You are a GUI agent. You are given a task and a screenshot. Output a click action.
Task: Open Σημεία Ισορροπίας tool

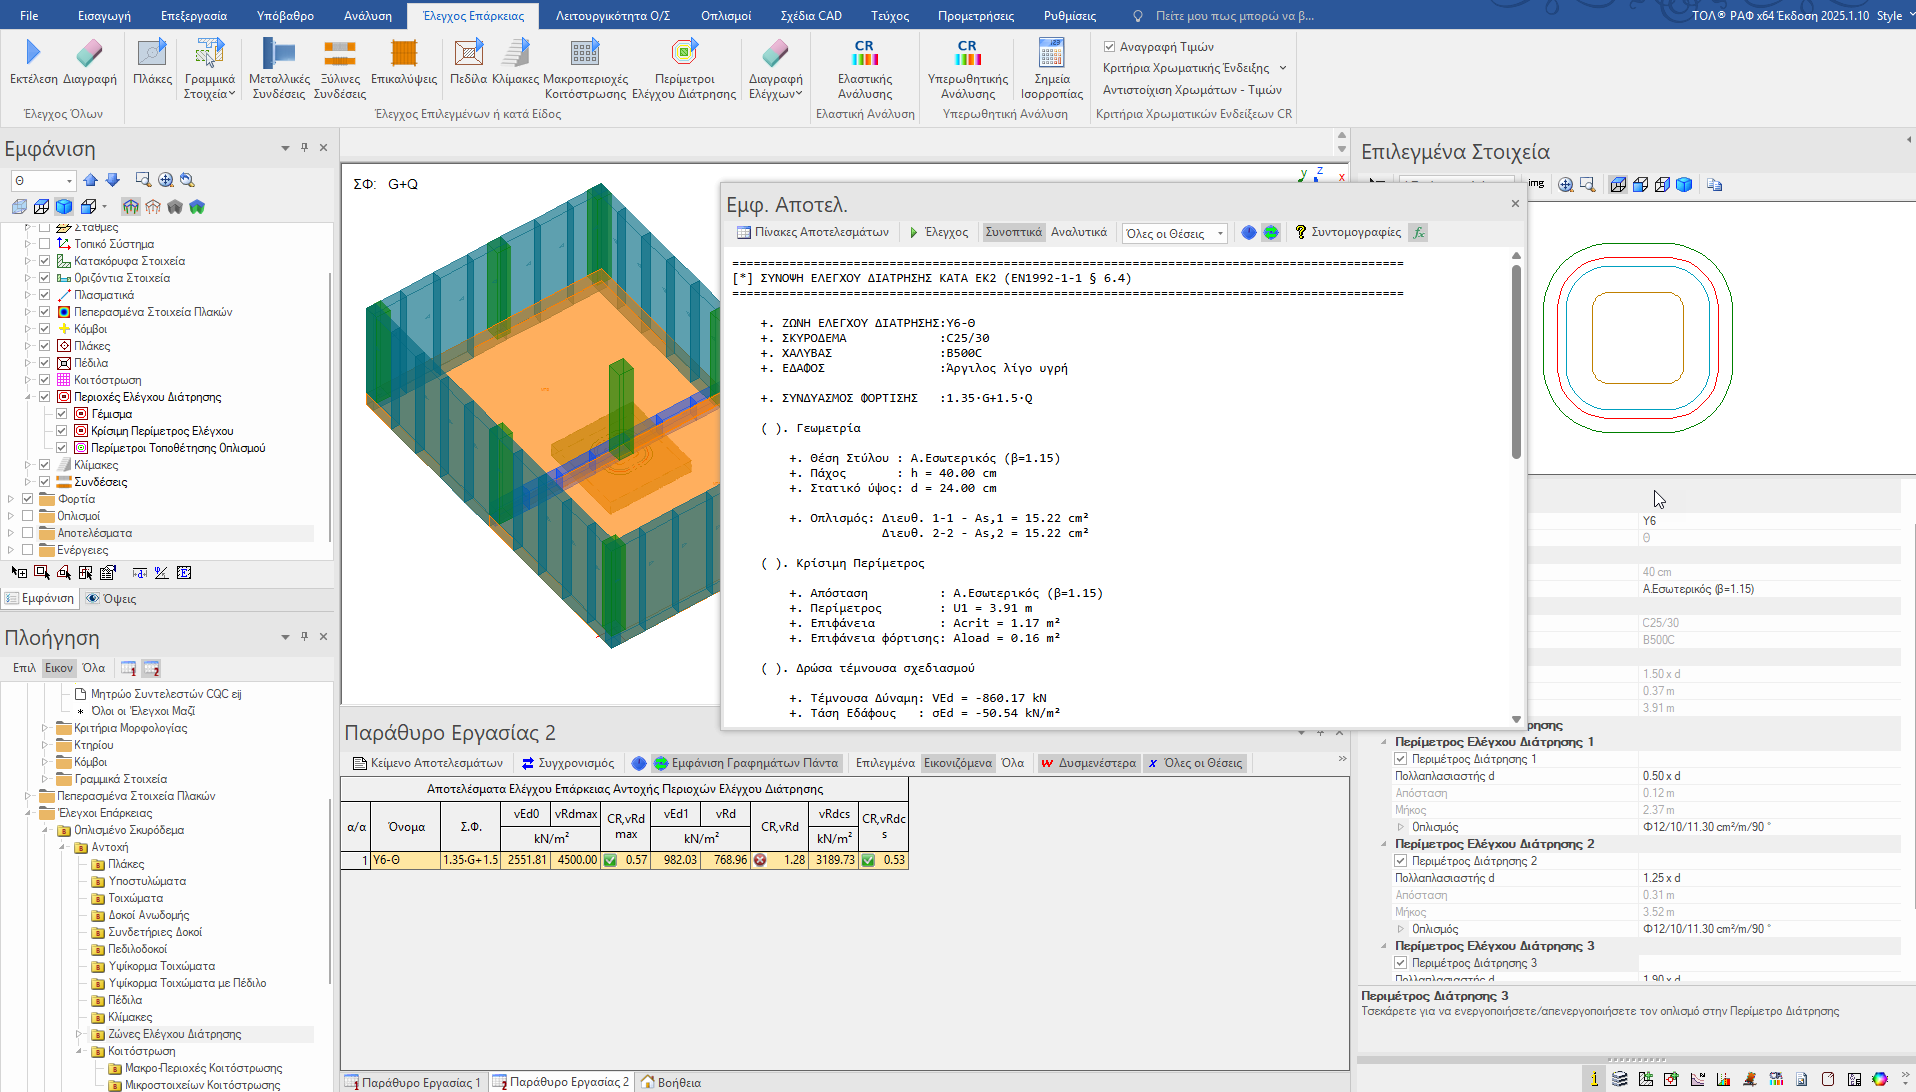click(1051, 54)
